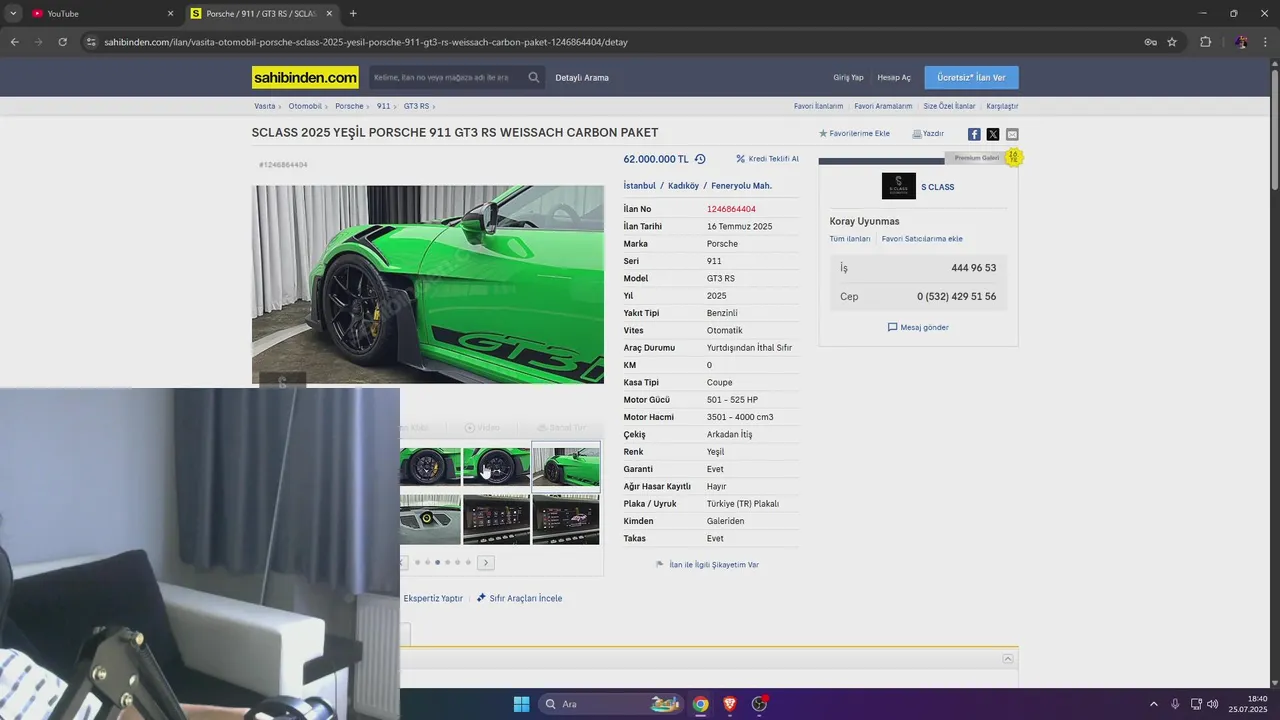Click microphone icon in system tray
1280x720 pixels.
click(1175, 704)
